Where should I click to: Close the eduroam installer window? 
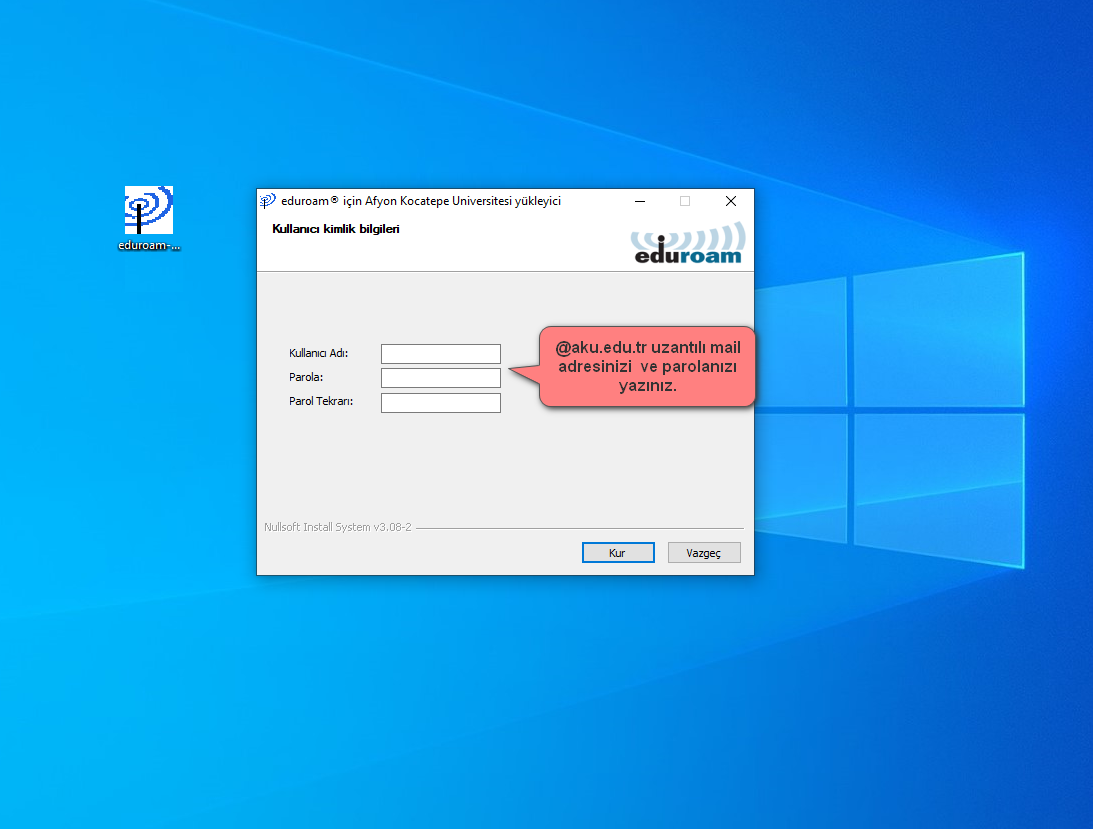tap(730, 201)
